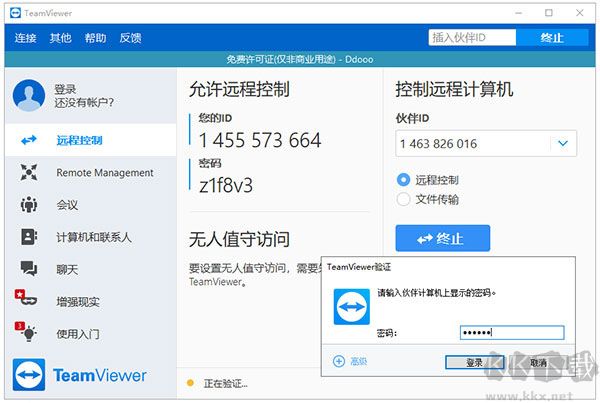Click the orange status indicator dot
The image size is (600, 403).
point(190,383)
